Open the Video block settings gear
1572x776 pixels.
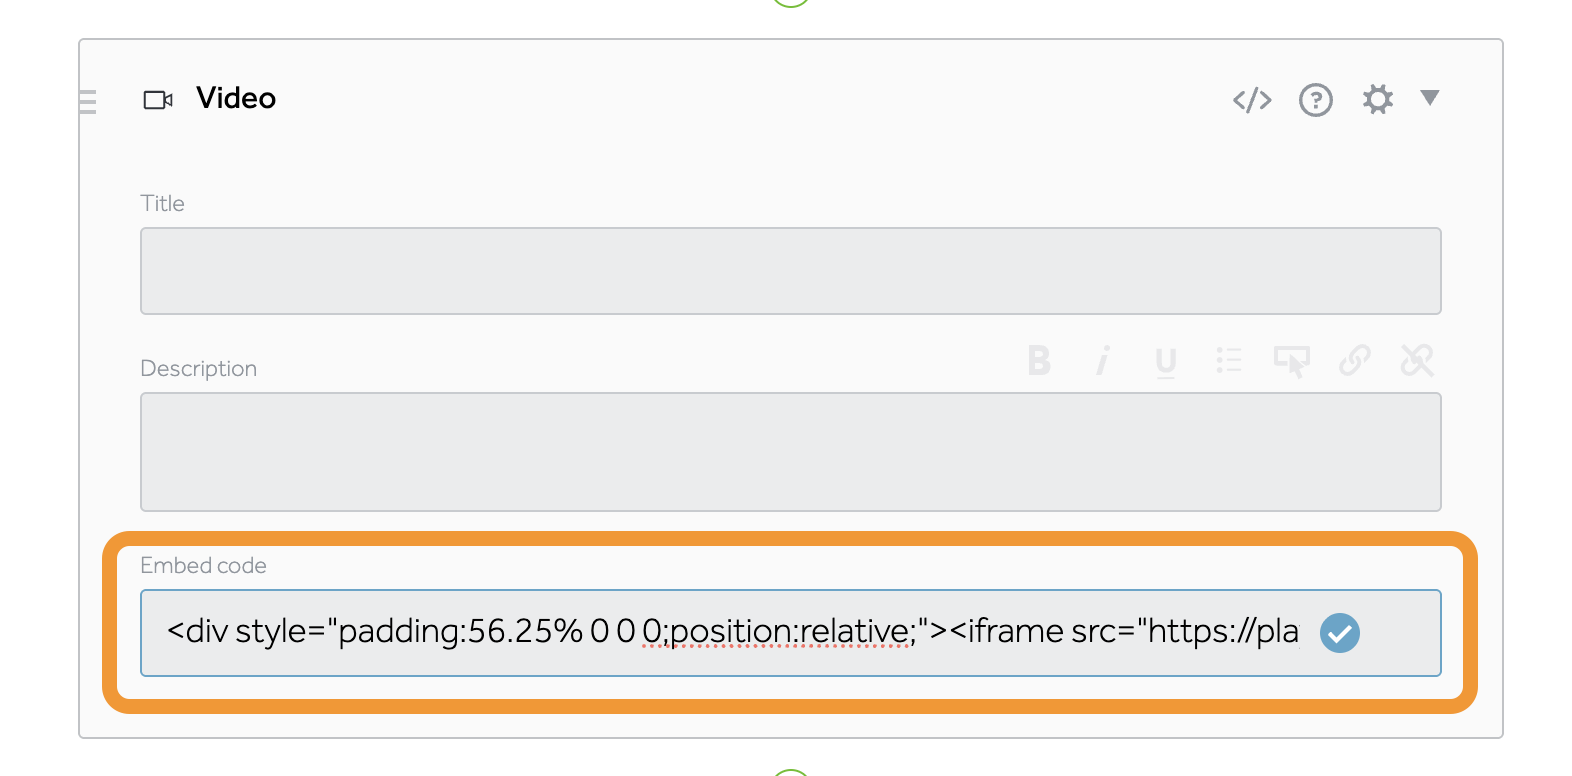[1377, 99]
